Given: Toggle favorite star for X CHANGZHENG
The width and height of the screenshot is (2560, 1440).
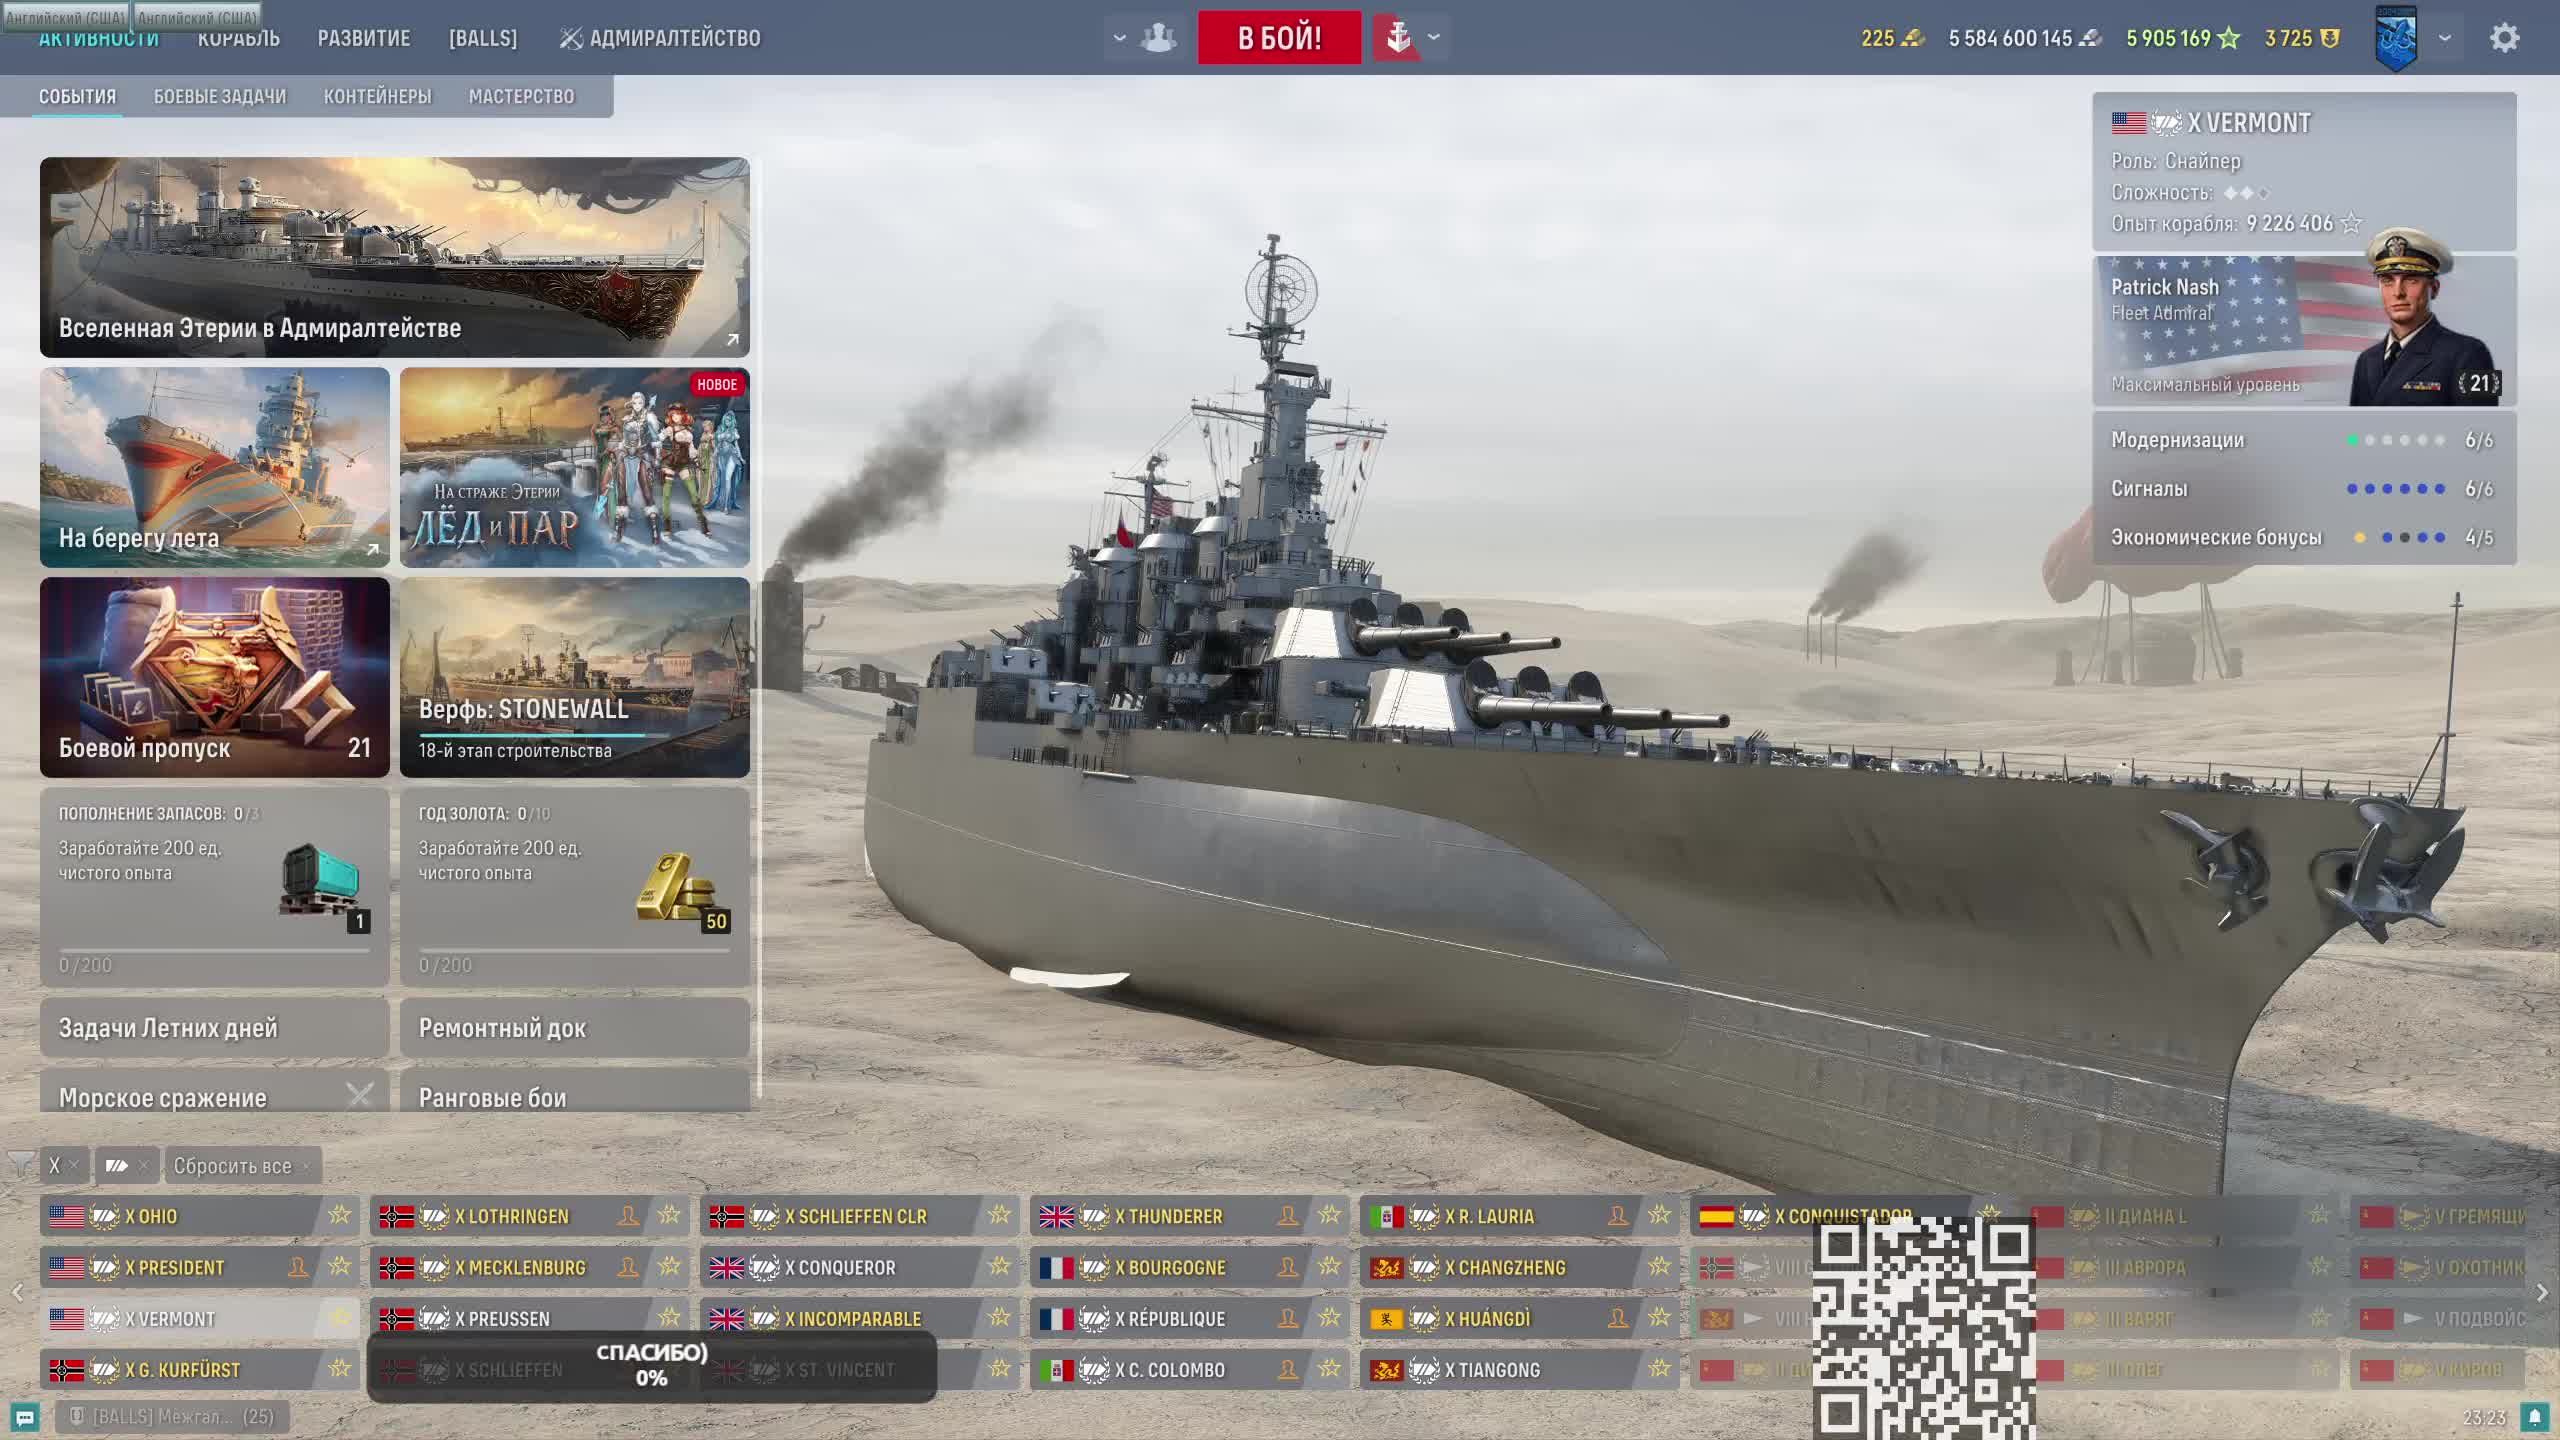Looking at the screenshot, I should tap(1660, 1267).
